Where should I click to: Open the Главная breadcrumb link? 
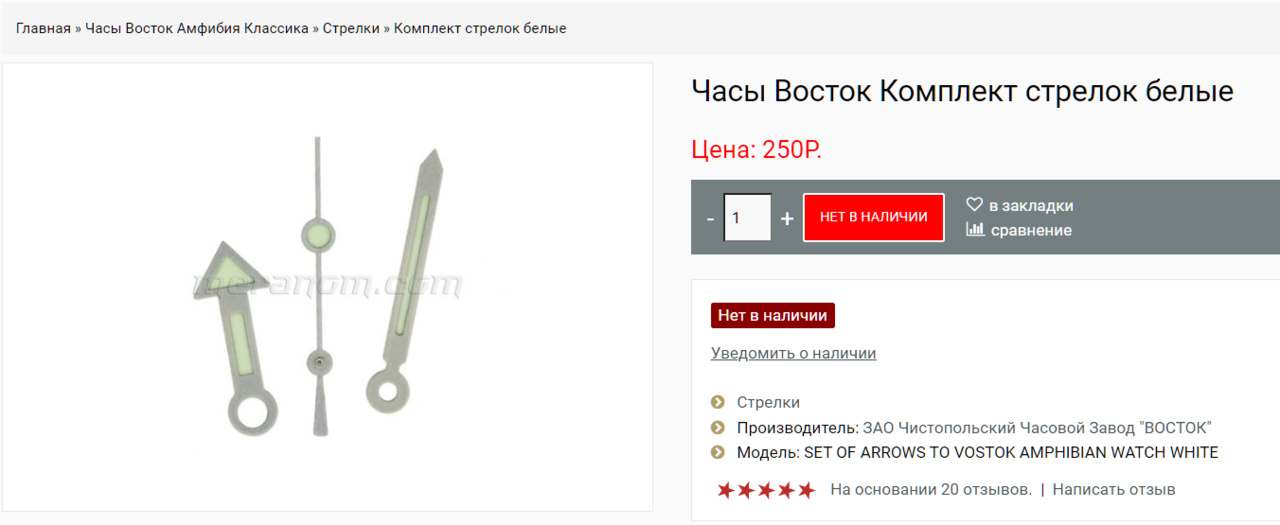43,28
